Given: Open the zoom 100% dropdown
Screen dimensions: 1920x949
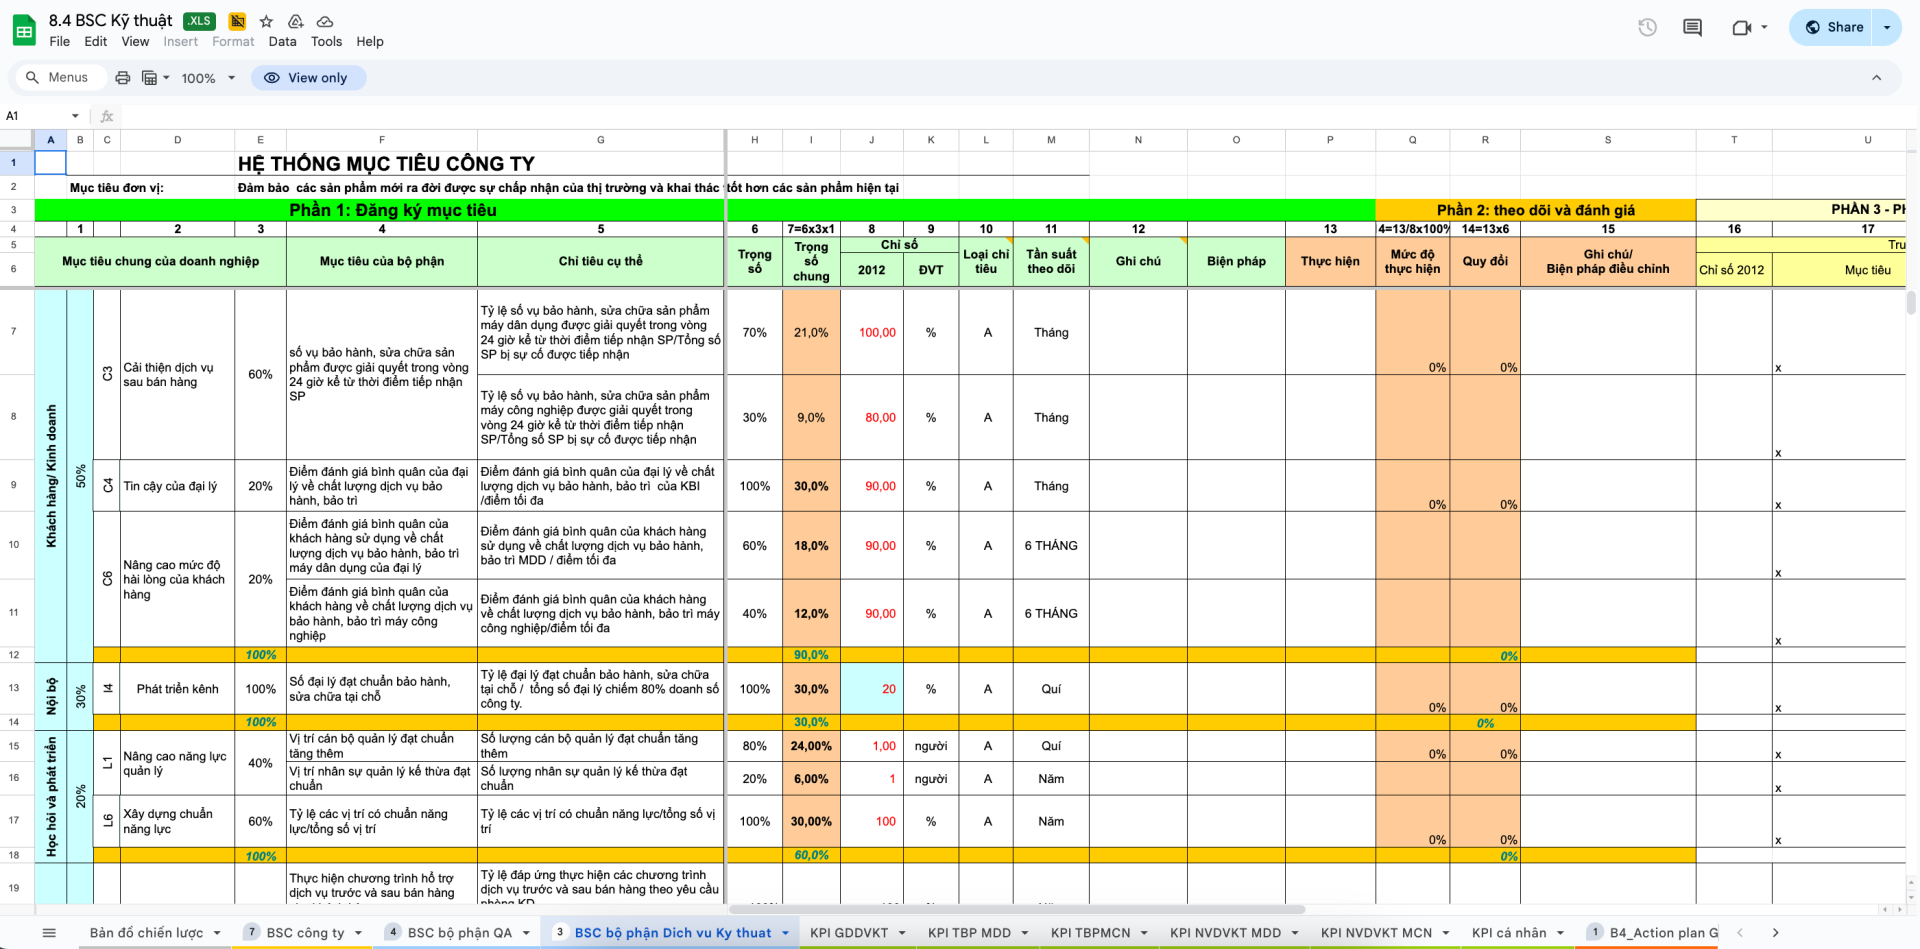Looking at the screenshot, I should click(x=208, y=78).
